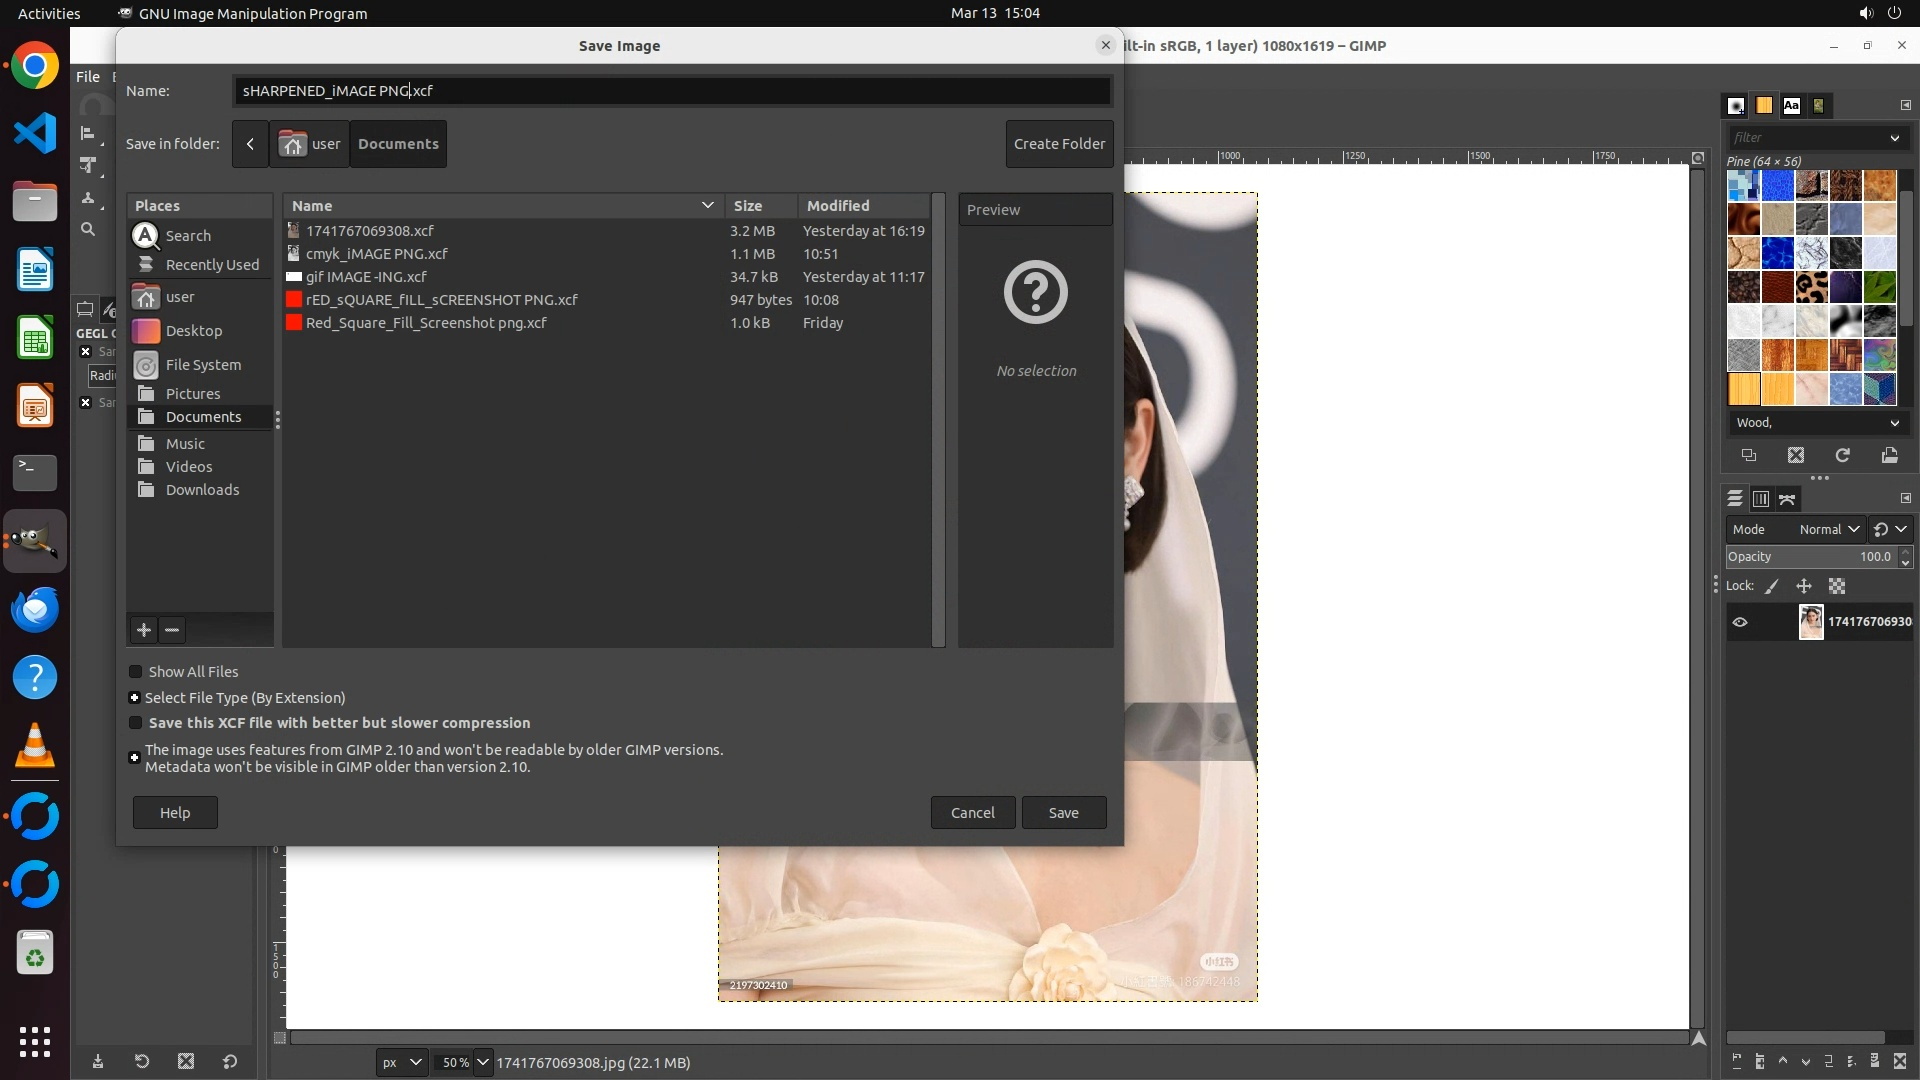The width and height of the screenshot is (1920, 1080).
Task: Click the Create Folder button
Action: click(x=1059, y=144)
